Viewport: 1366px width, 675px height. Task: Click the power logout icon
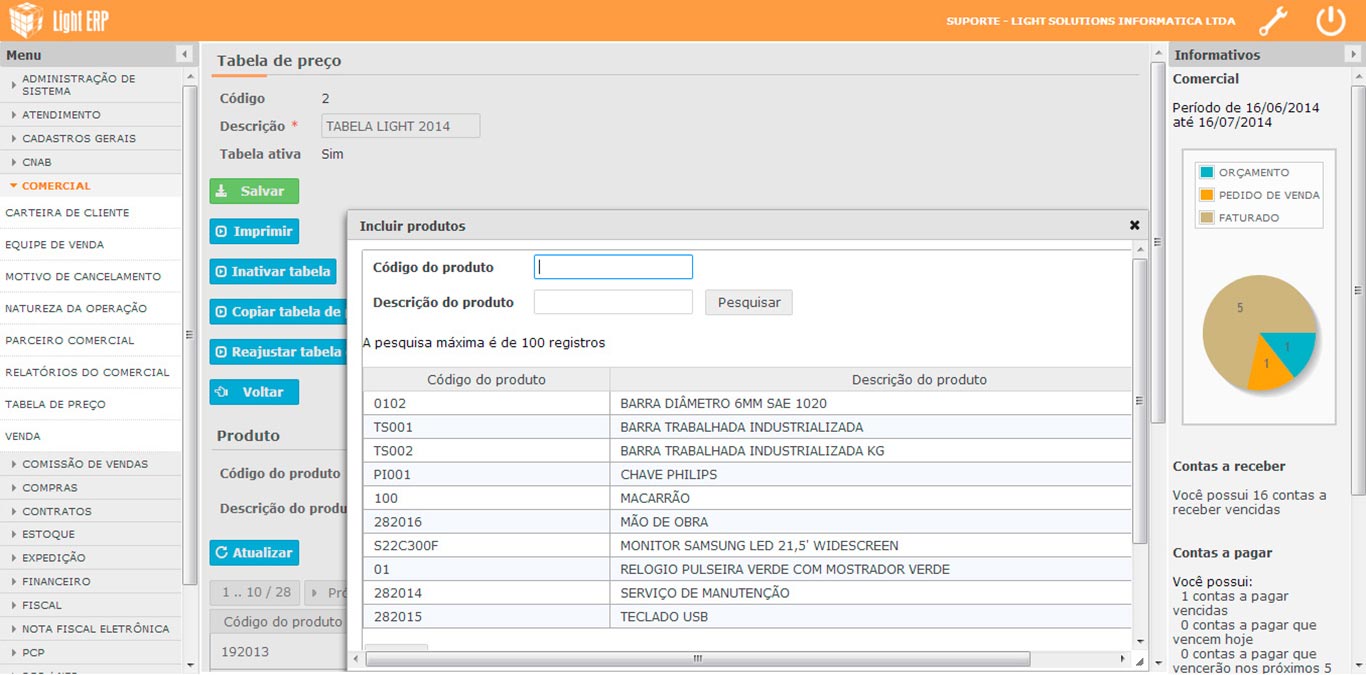(x=1330, y=21)
